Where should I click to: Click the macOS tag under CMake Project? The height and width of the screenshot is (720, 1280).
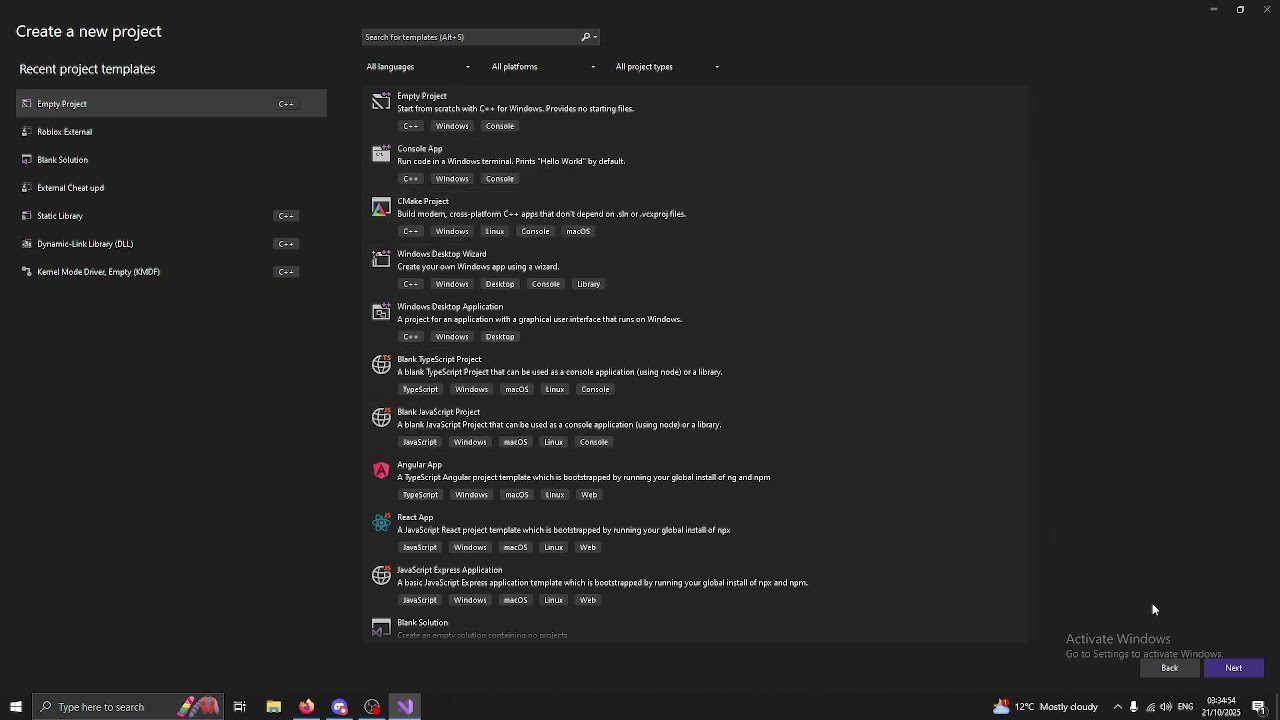coord(578,232)
